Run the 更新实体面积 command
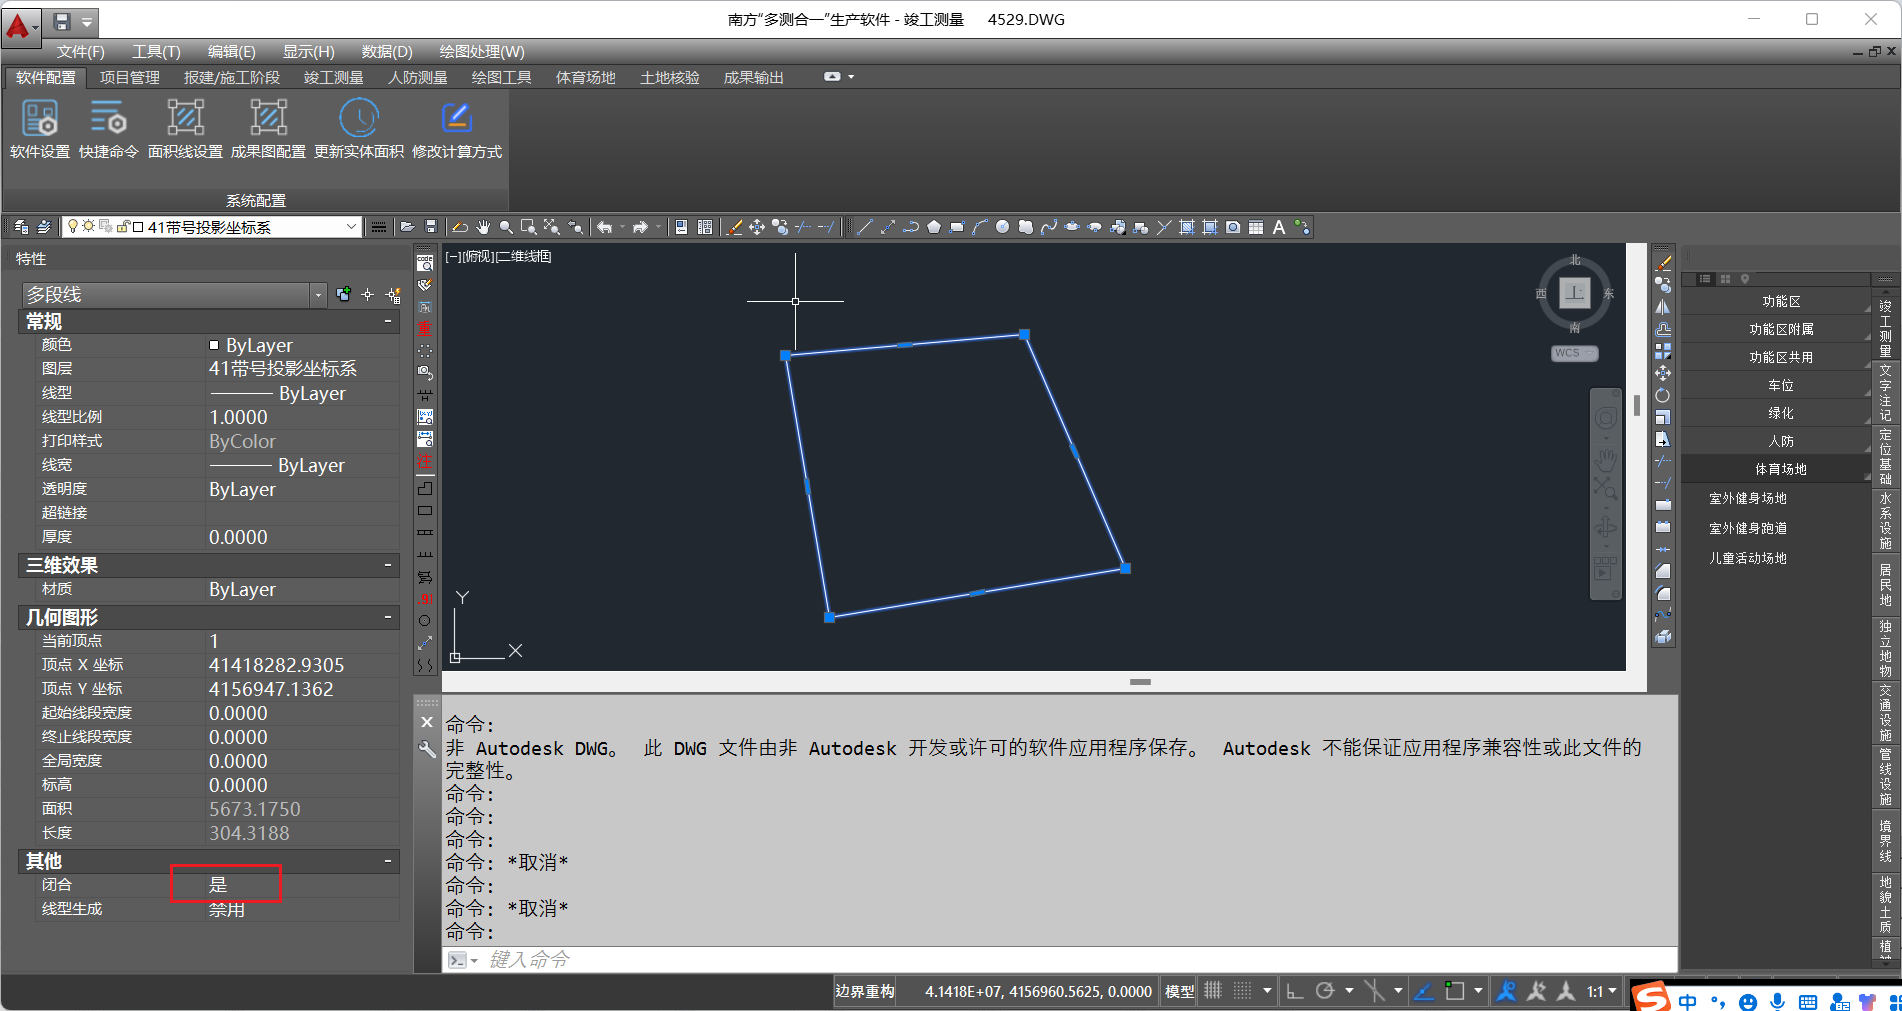Screen dimensions: 1902x1011 pyautogui.click(x=360, y=130)
